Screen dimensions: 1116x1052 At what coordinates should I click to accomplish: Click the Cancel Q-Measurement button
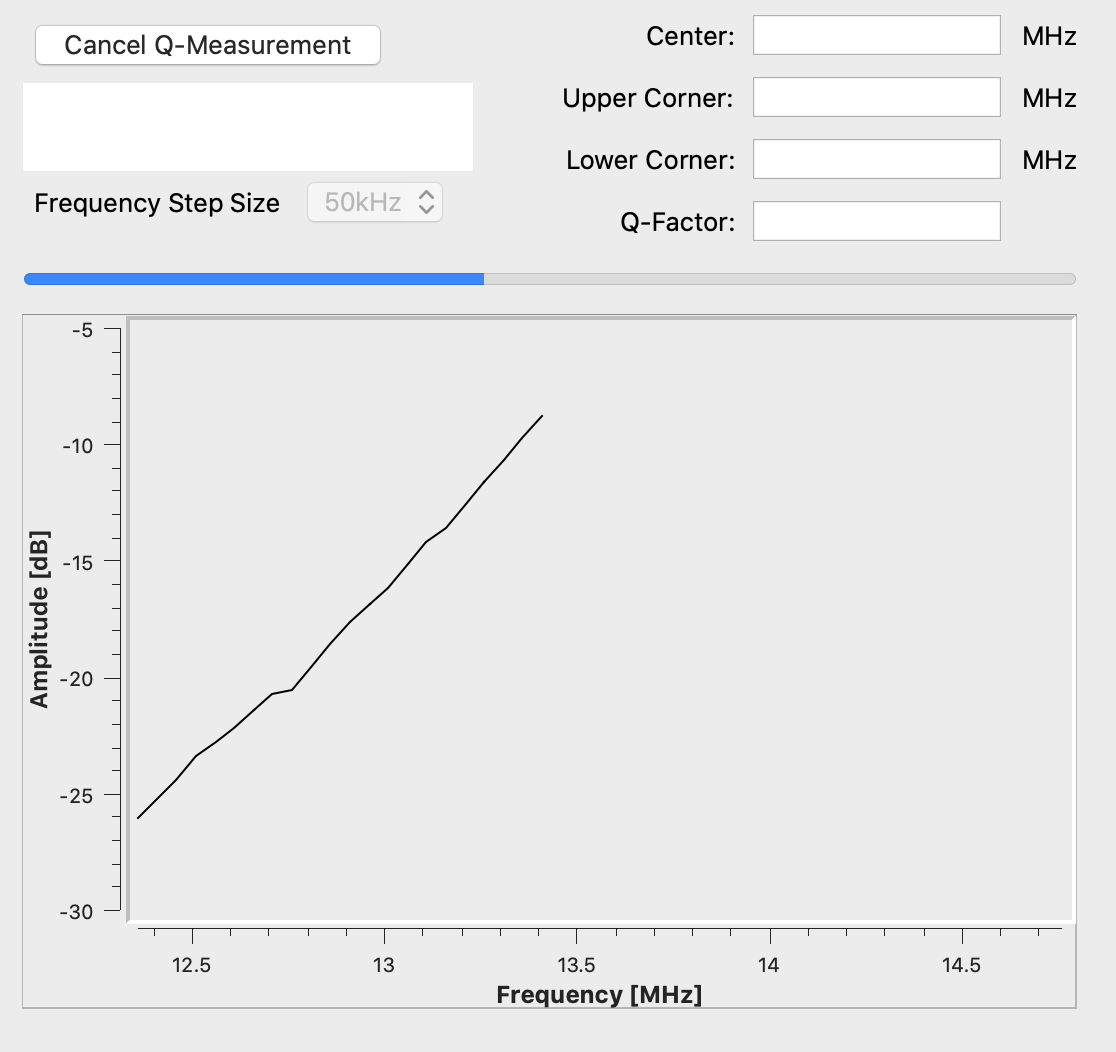click(x=207, y=44)
